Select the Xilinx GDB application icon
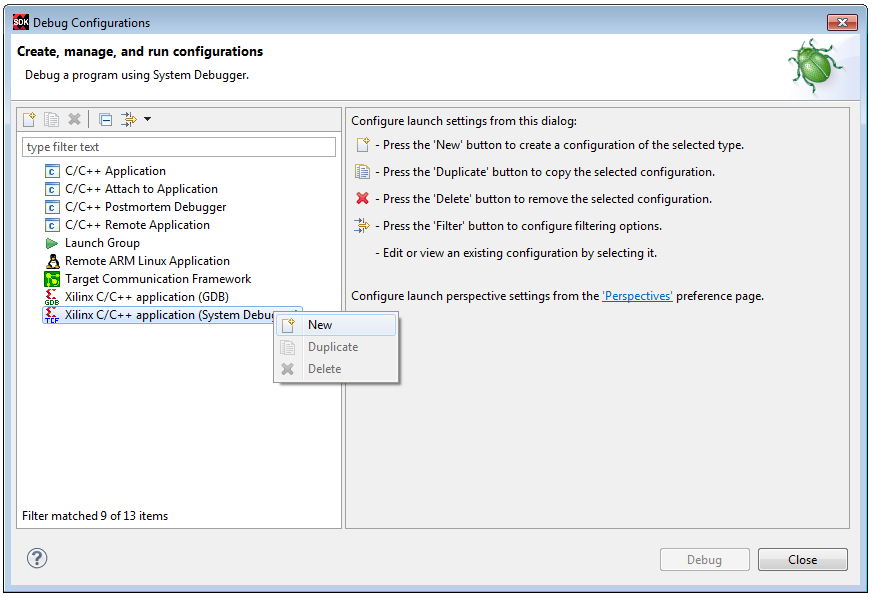Image resolution: width=872 pixels, height=597 pixels. 52,297
